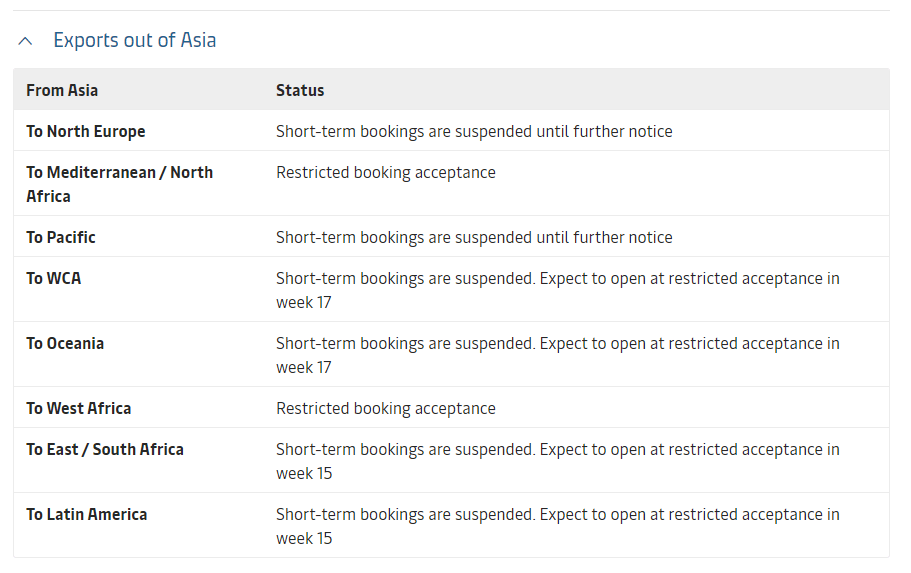Click East / South Africa week 15 status
Image resolution: width=911 pixels, height=573 pixels.
[x=558, y=461]
